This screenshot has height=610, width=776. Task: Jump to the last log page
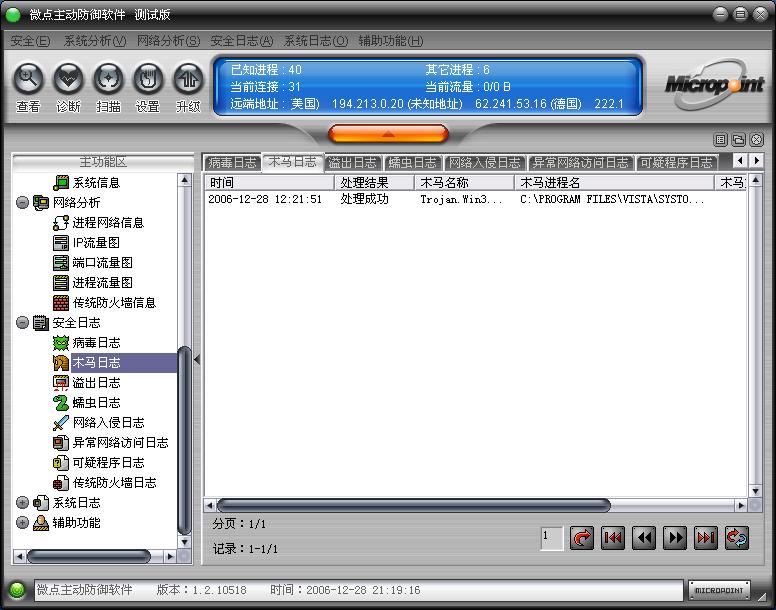(706, 538)
